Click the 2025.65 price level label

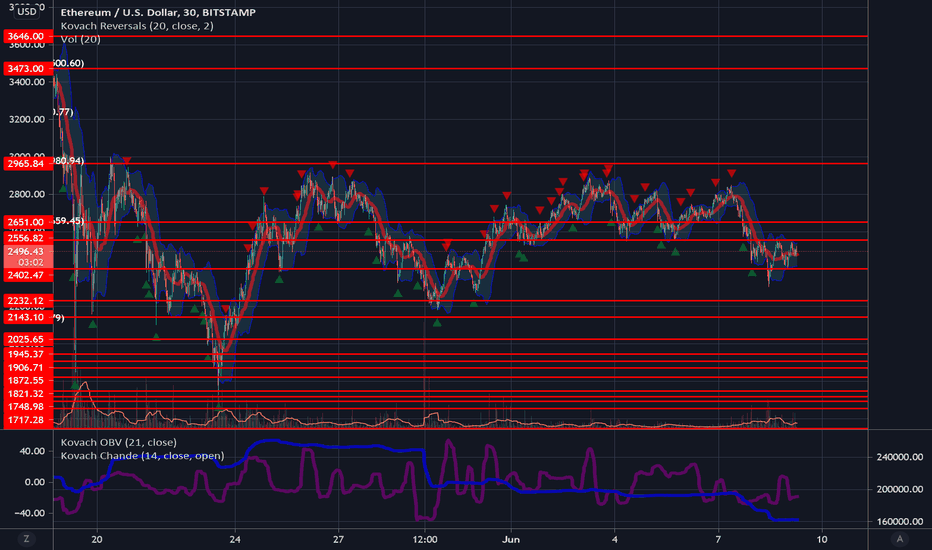28,340
